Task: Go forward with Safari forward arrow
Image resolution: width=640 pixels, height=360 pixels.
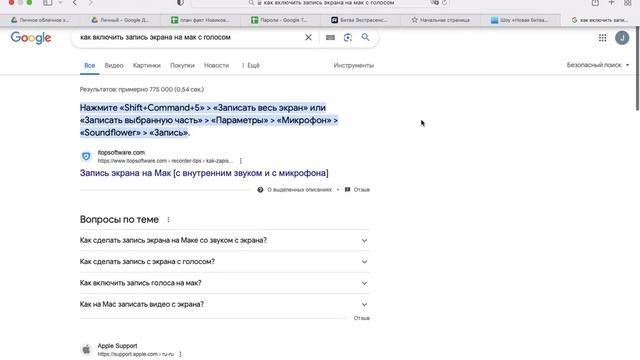Action: [x=91, y=3]
